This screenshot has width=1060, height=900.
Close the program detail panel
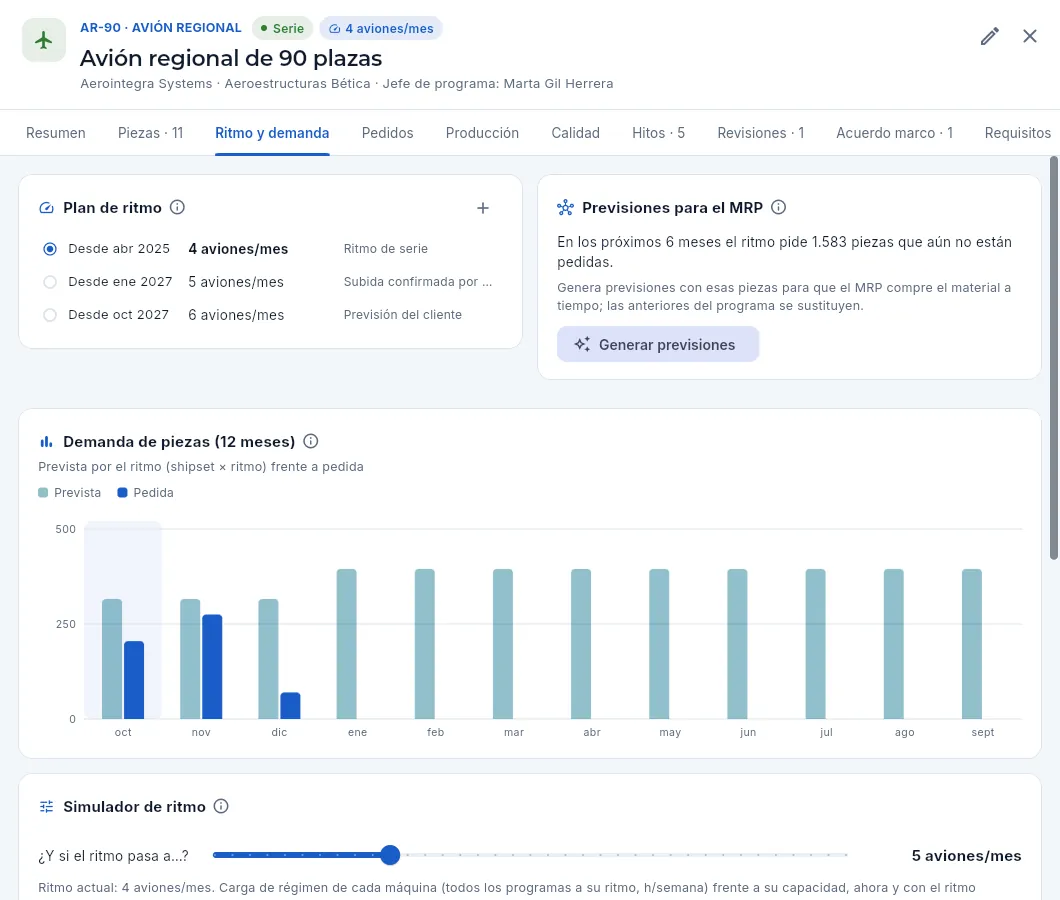[1030, 36]
